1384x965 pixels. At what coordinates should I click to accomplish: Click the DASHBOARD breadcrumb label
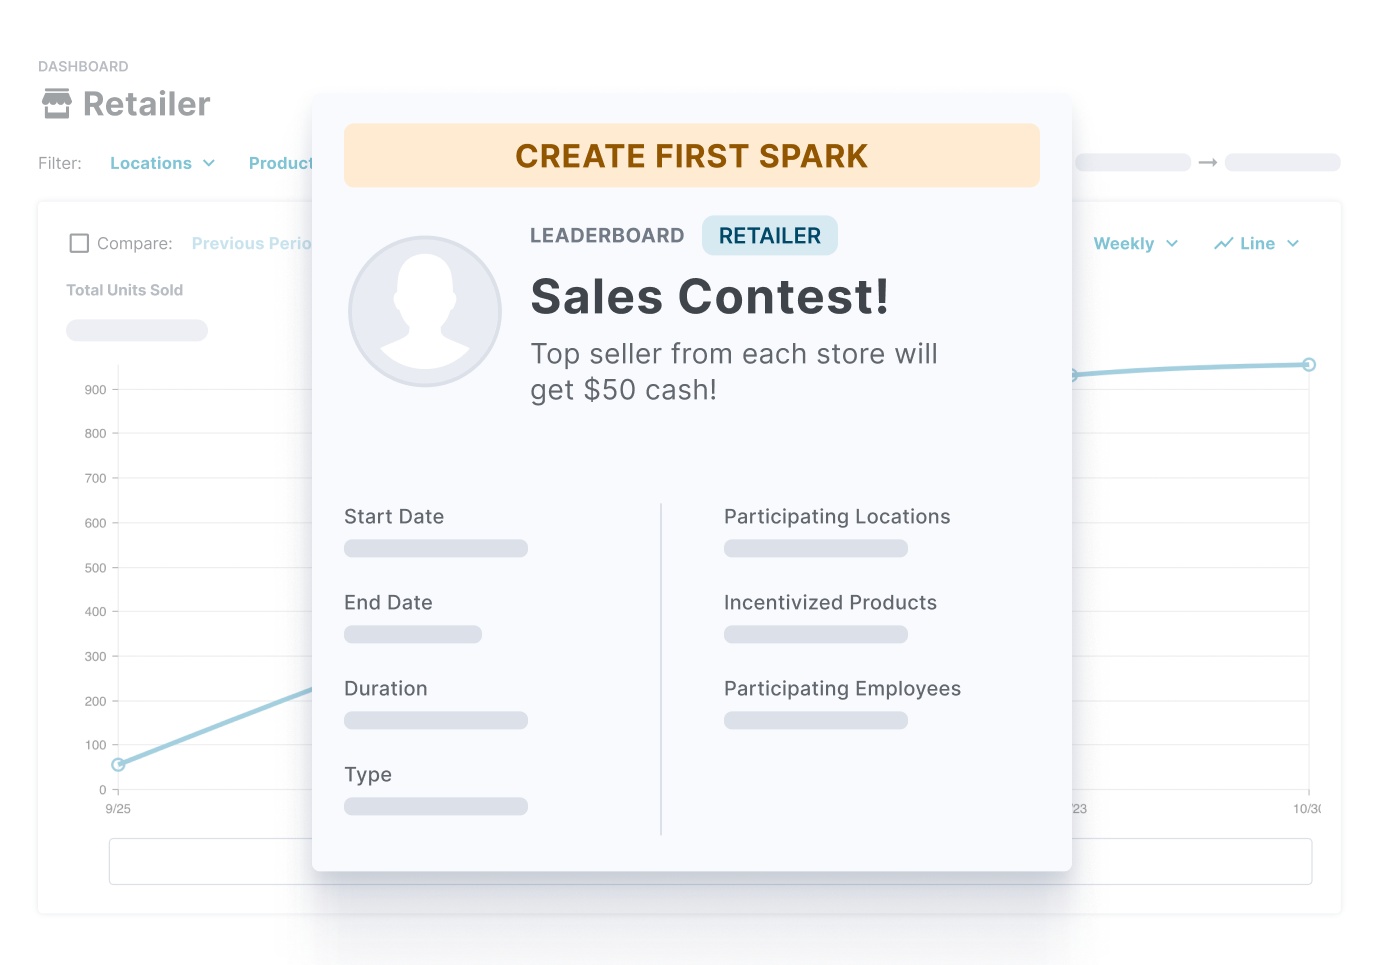pyautogui.click(x=82, y=65)
